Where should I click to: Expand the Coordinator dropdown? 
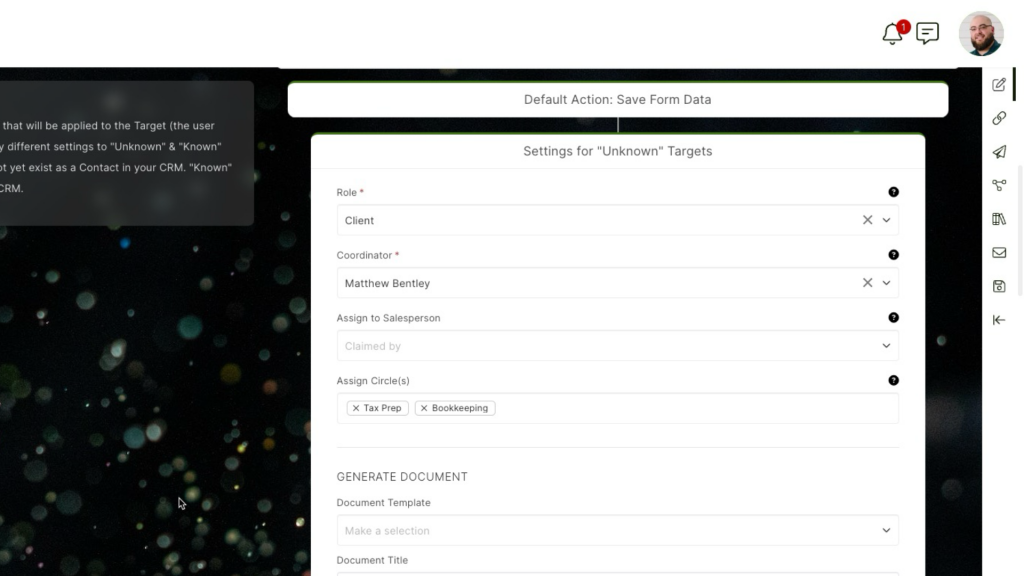(x=886, y=283)
